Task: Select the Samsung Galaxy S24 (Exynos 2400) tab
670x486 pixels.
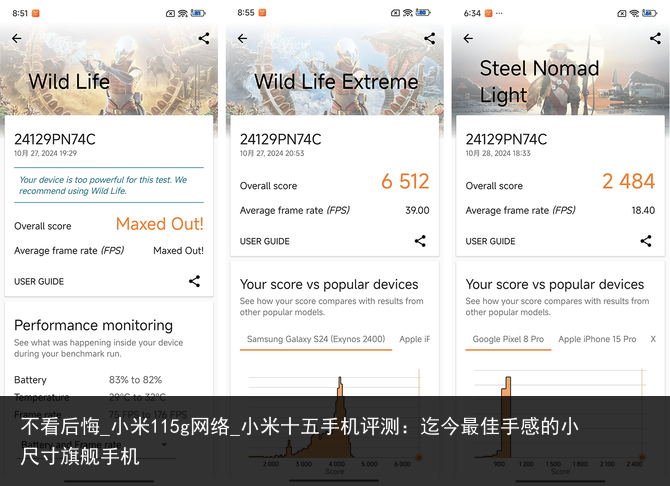Action: pyautogui.click(x=316, y=339)
